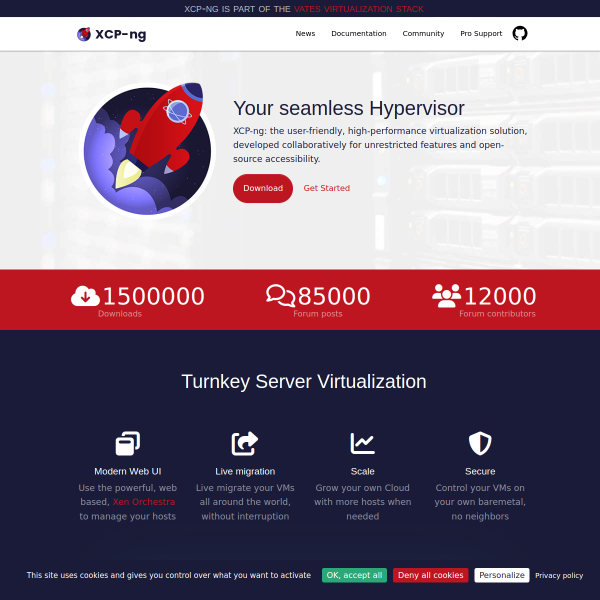Click the 'Control your VMs' description
600x600 pixels.
[x=480, y=502]
